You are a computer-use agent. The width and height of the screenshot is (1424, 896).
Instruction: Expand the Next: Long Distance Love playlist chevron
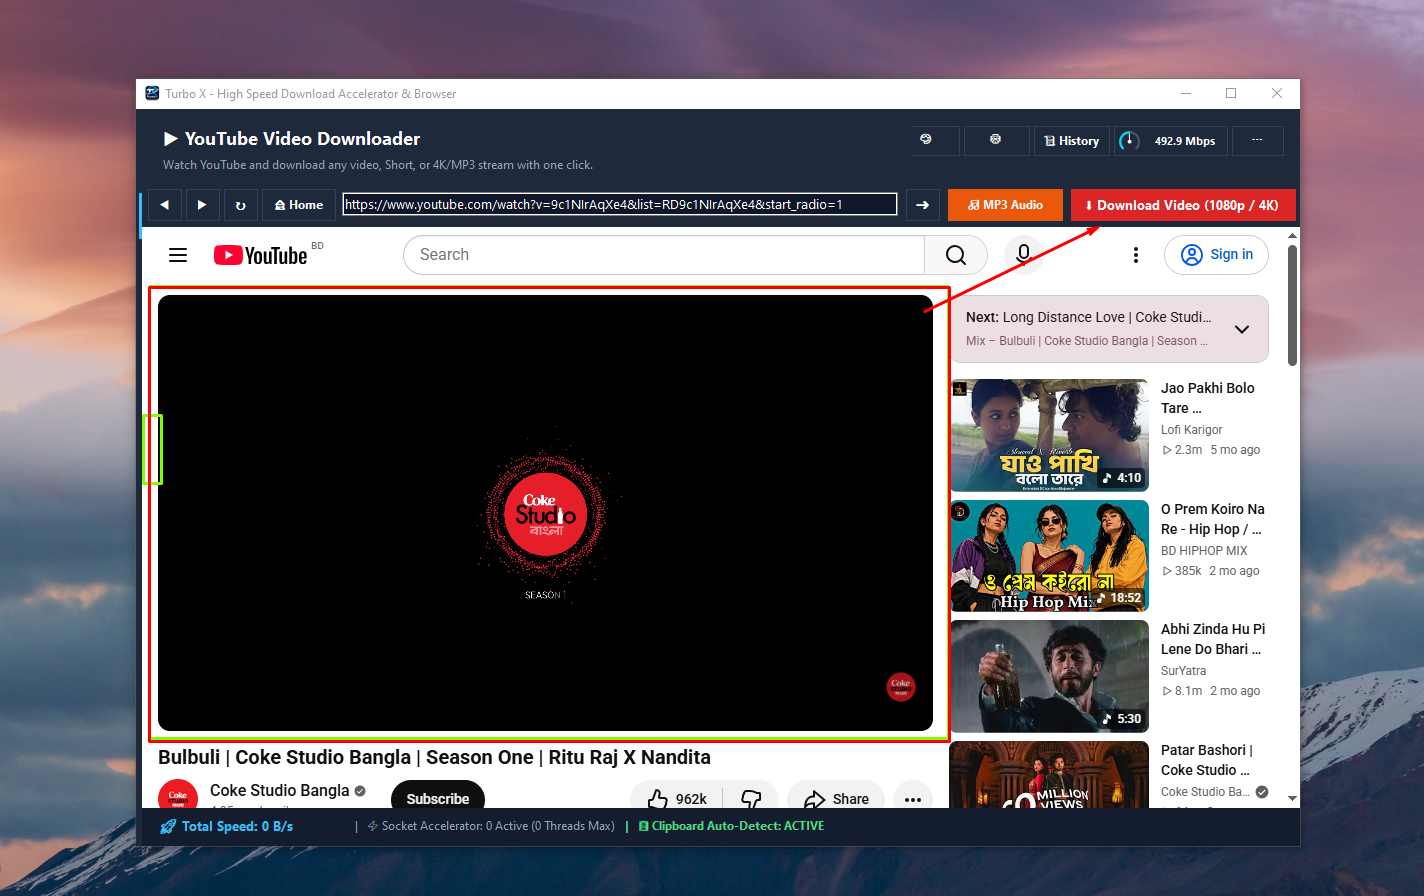1242,329
